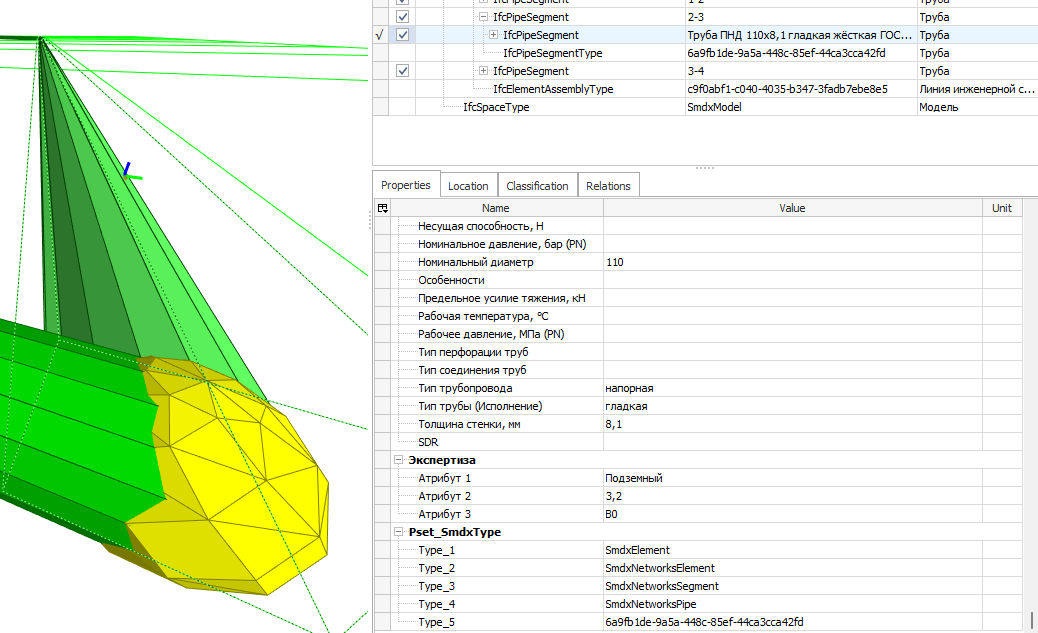1038x633 pixels.
Task: Go to the Relations tab
Action: (x=608, y=186)
